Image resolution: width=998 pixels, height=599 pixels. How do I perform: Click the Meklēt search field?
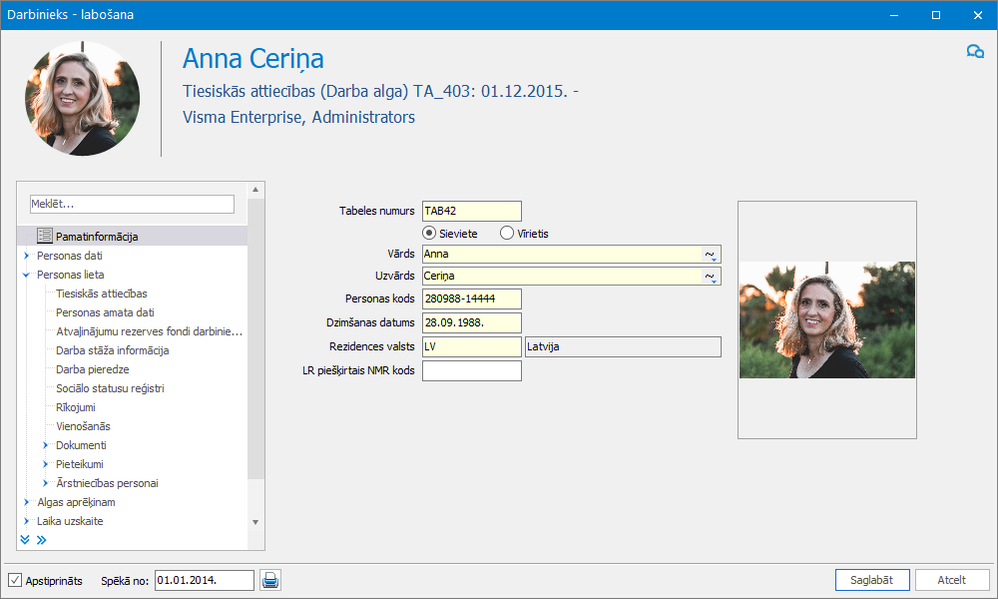coord(132,204)
